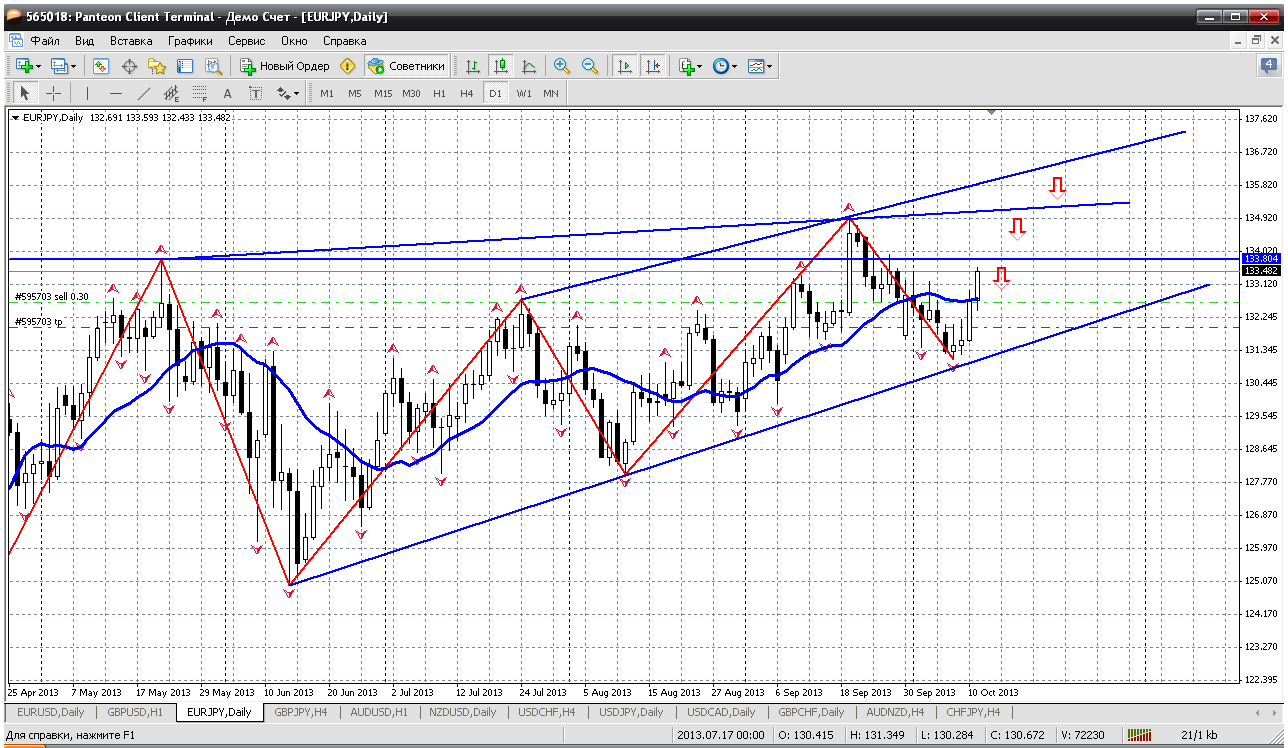This screenshot has height=748, width=1288.
Task: Set timeframe to M1
Action: pos(327,93)
